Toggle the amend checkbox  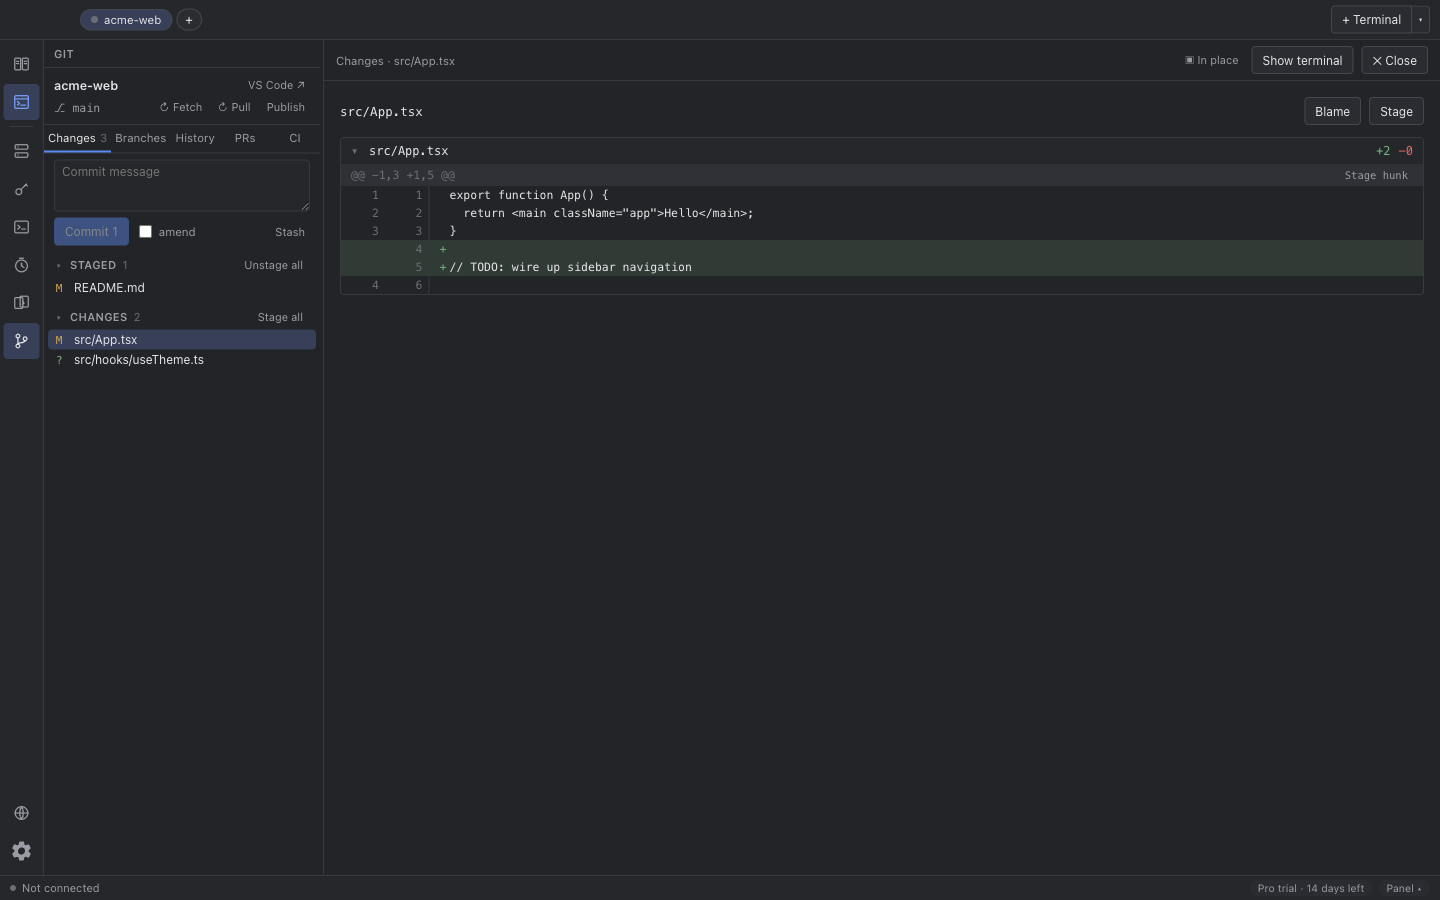coord(146,232)
